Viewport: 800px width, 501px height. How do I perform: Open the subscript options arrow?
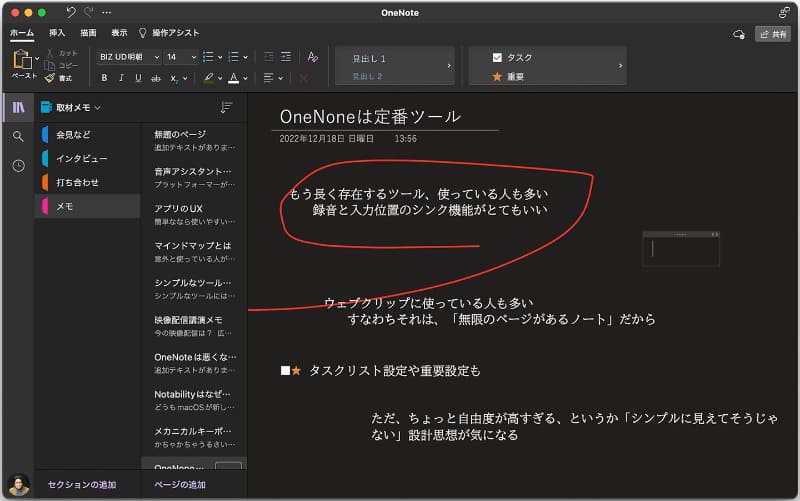click(x=185, y=79)
